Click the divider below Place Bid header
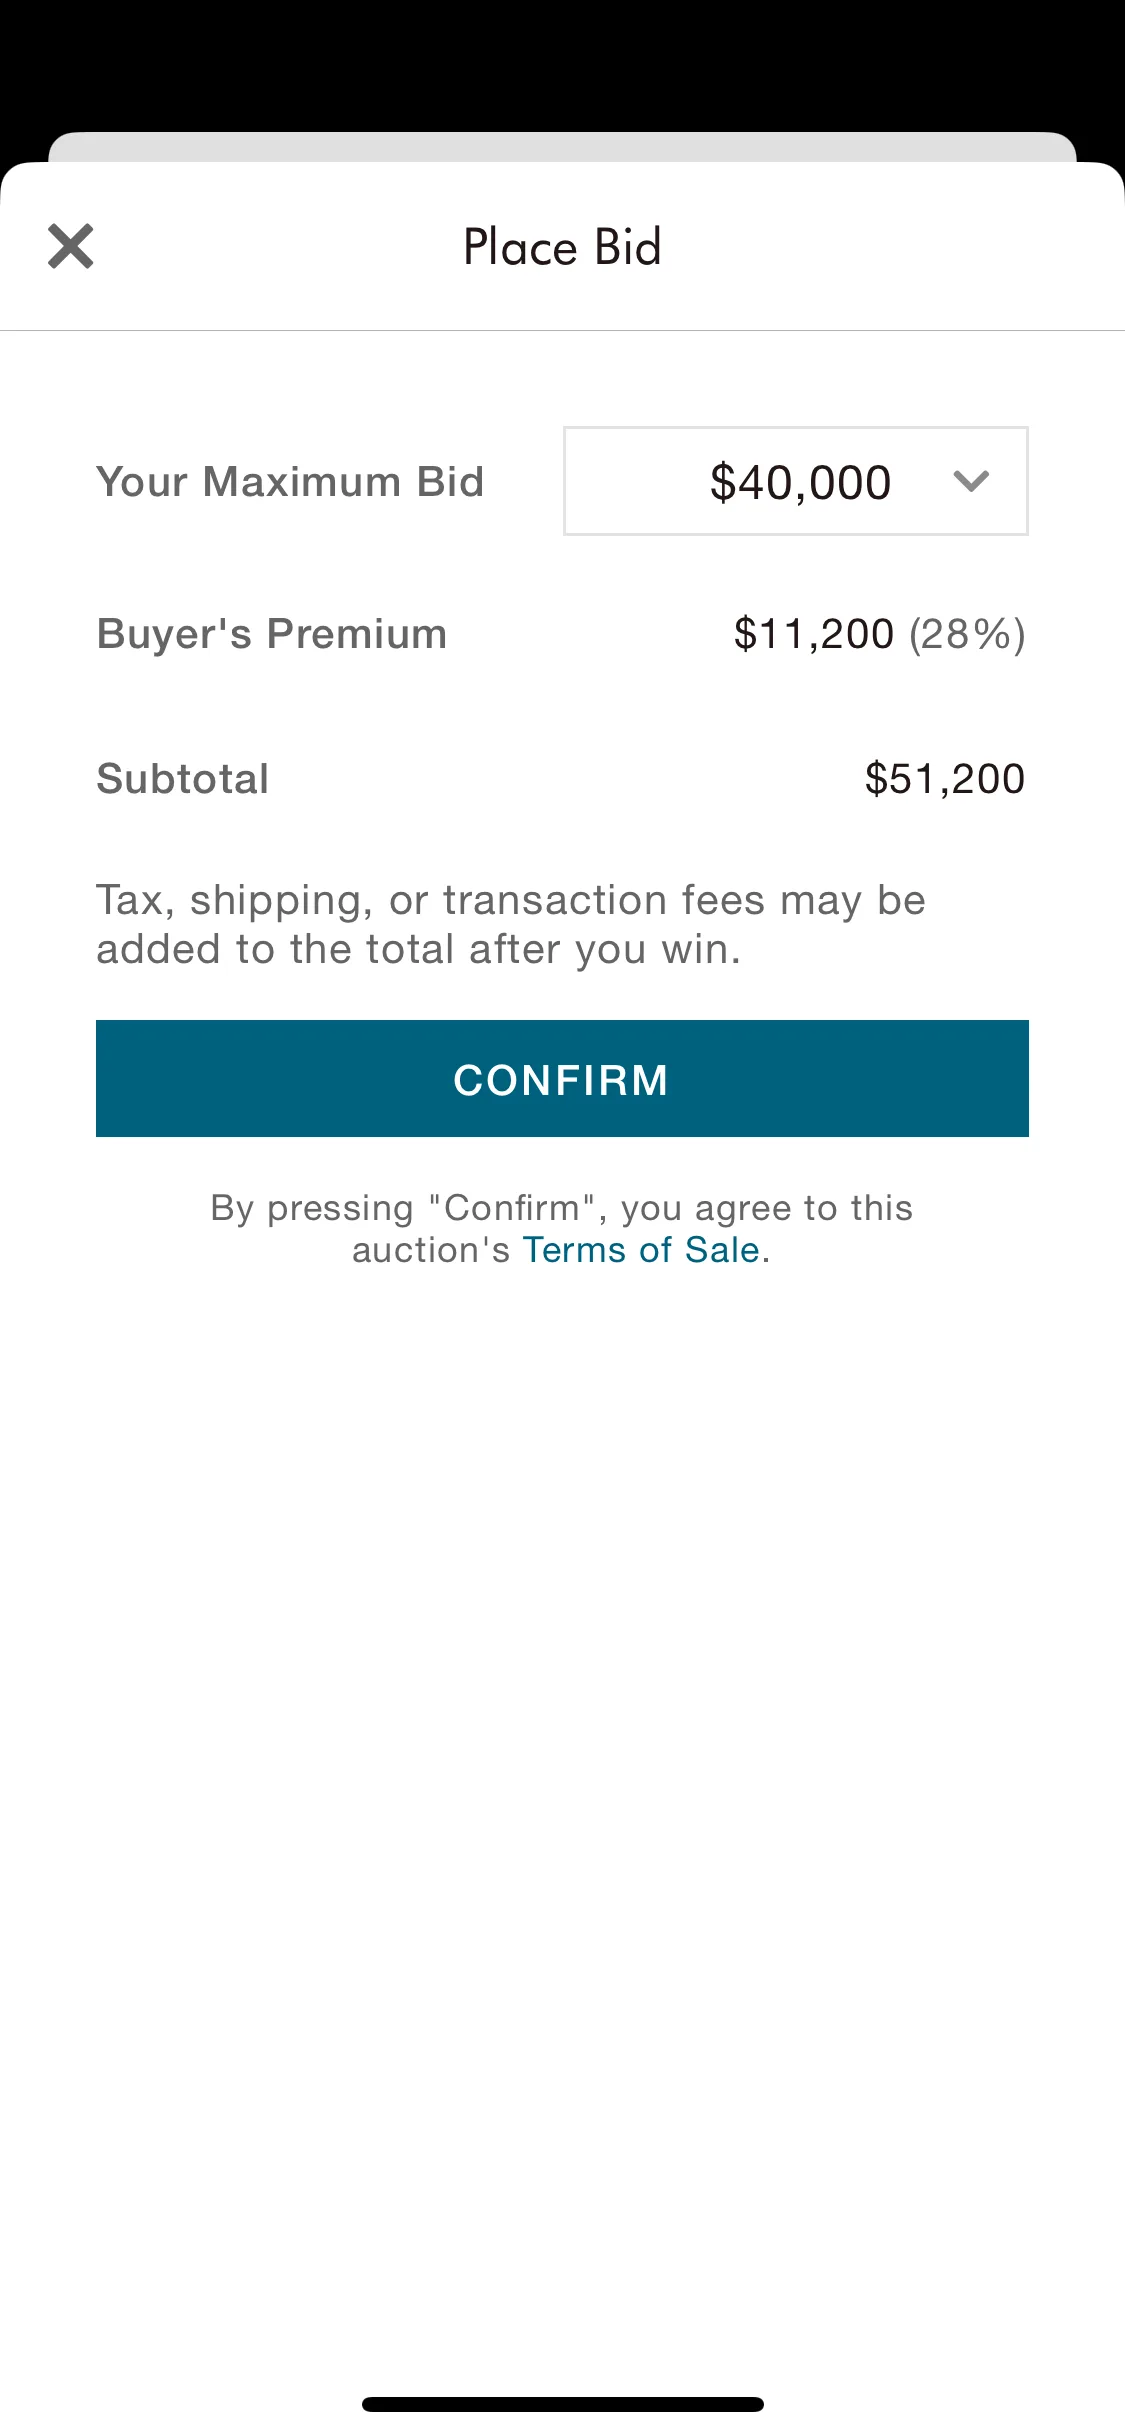 pyautogui.click(x=562, y=330)
